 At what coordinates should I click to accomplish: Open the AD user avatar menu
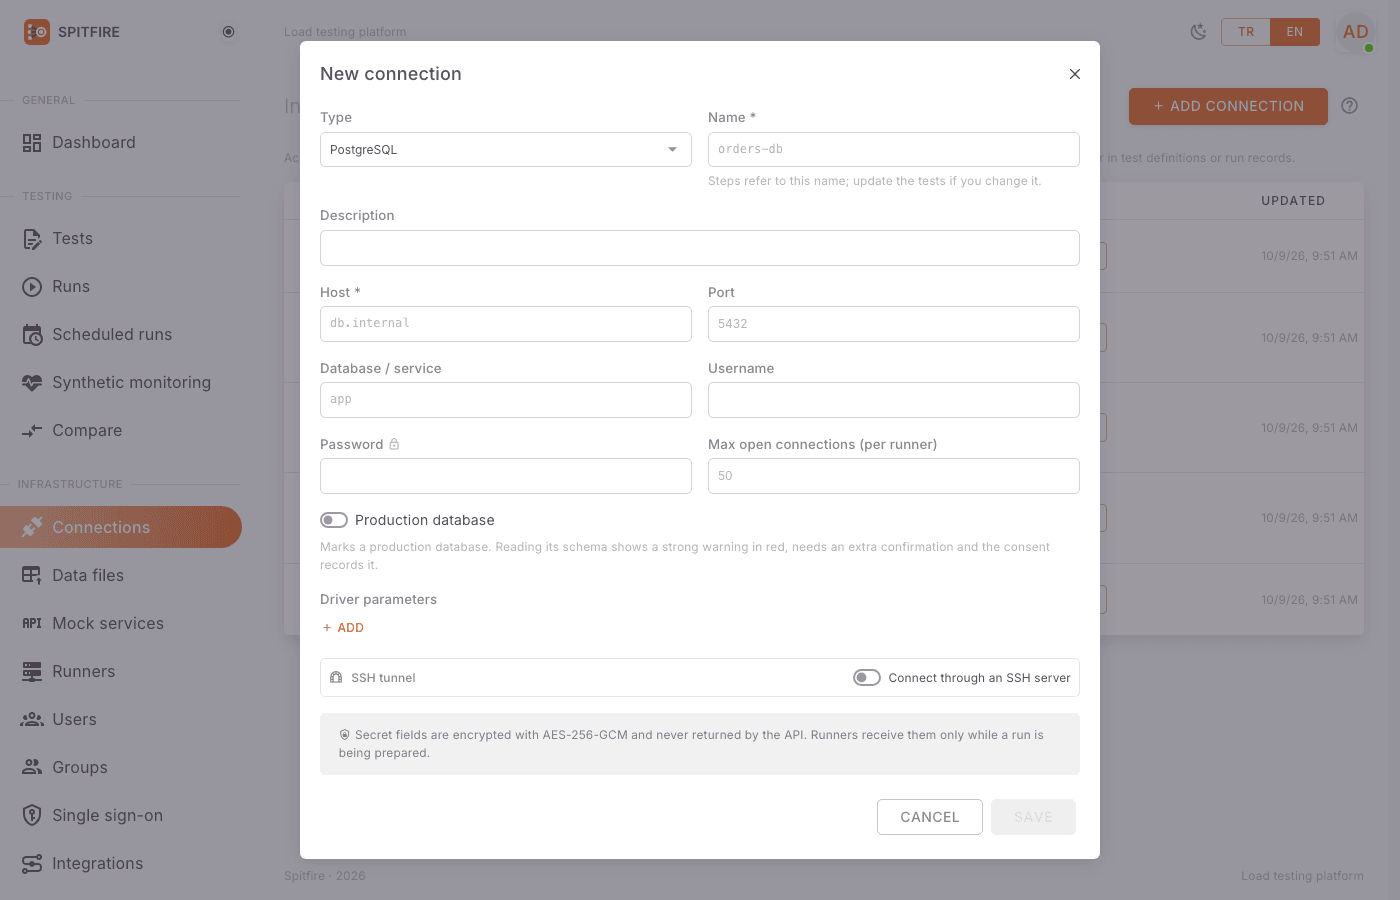[1356, 32]
